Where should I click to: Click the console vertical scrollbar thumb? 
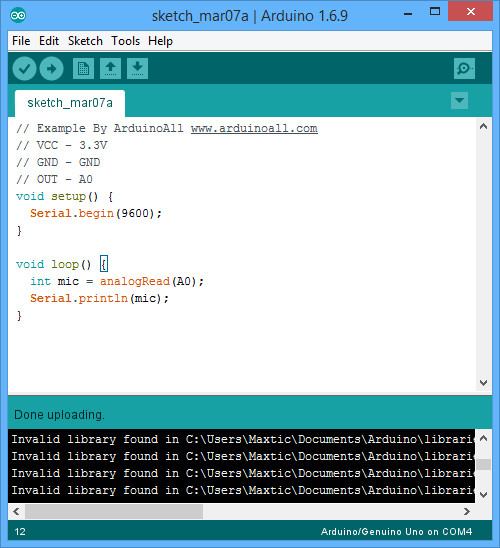(484, 464)
